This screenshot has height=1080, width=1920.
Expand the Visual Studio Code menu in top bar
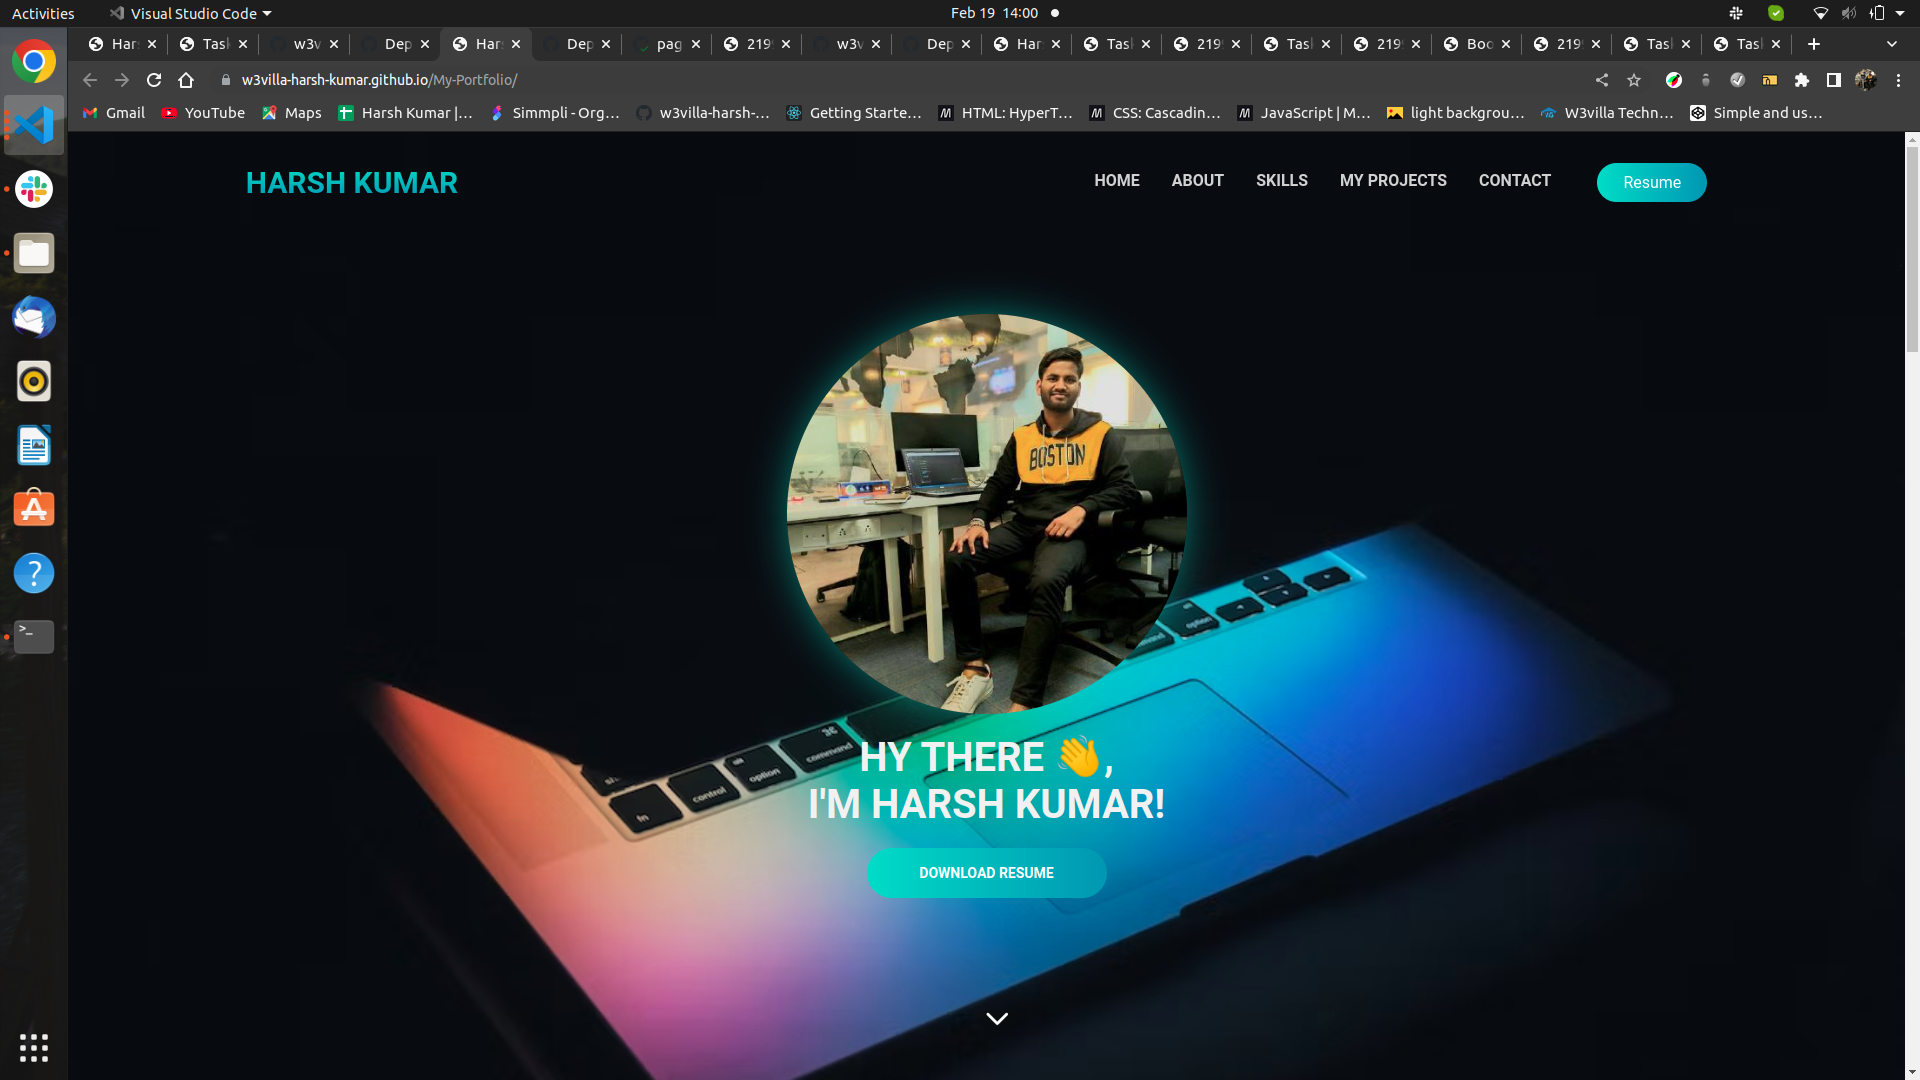click(x=190, y=13)
